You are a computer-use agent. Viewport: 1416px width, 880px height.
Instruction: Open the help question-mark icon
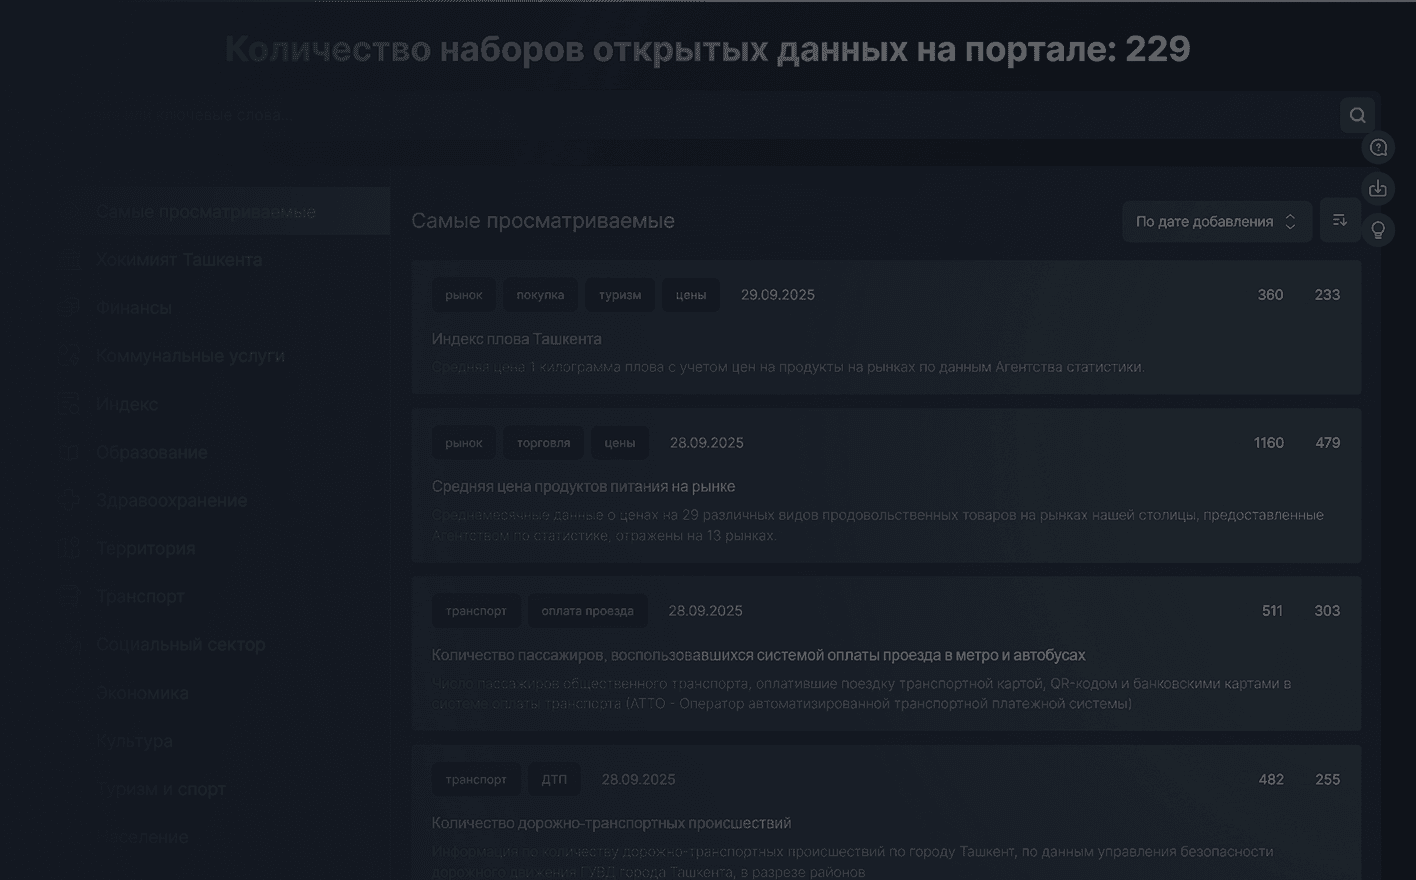[1378, 147]
